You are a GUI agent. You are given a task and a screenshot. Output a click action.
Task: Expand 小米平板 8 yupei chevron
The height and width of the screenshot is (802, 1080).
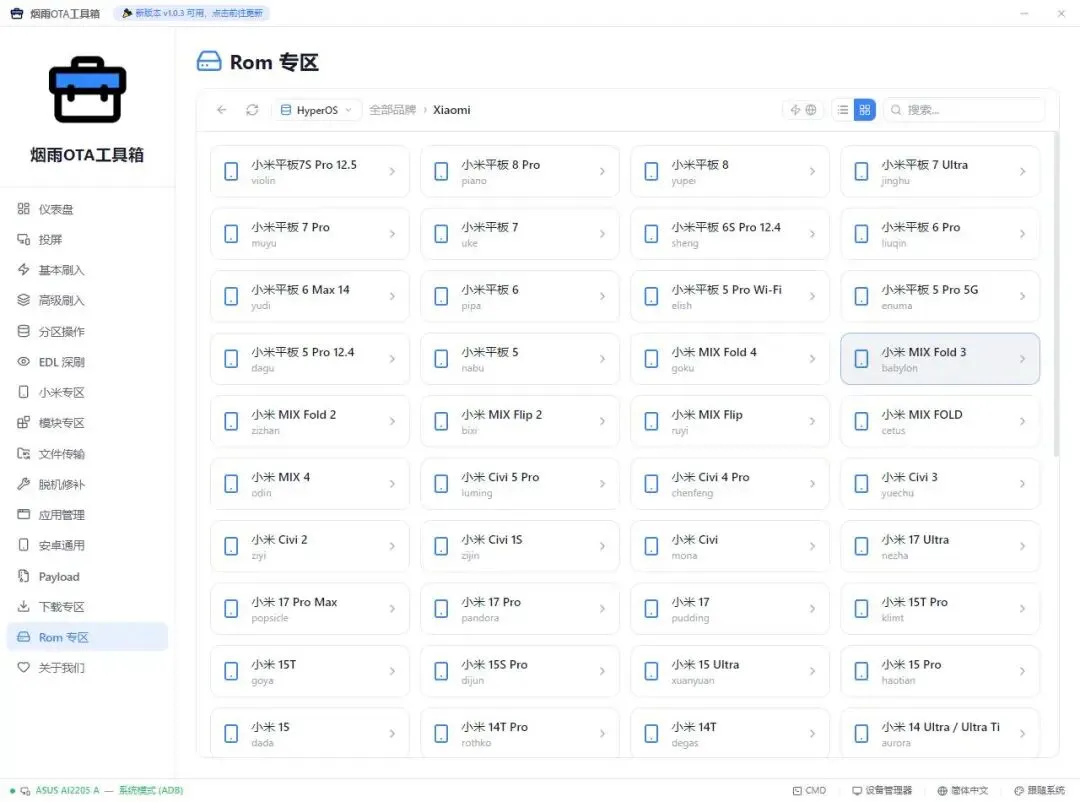tap(812, 172)
